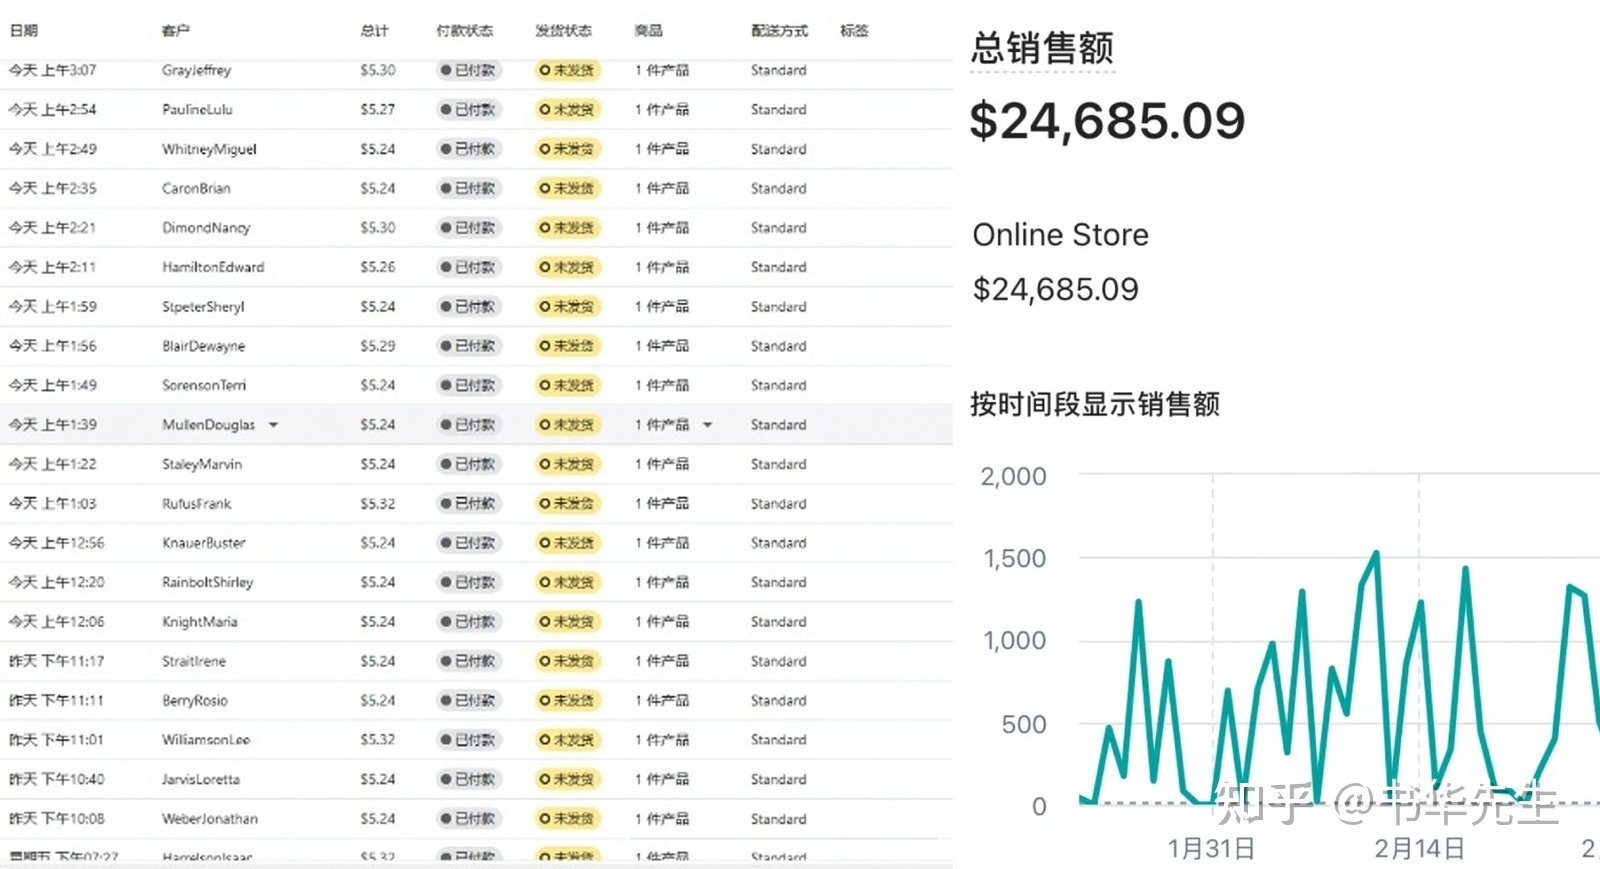Open the dropdown arrow beside MullenDouglas
1600x869 pixels.
[x=273, y=425]
